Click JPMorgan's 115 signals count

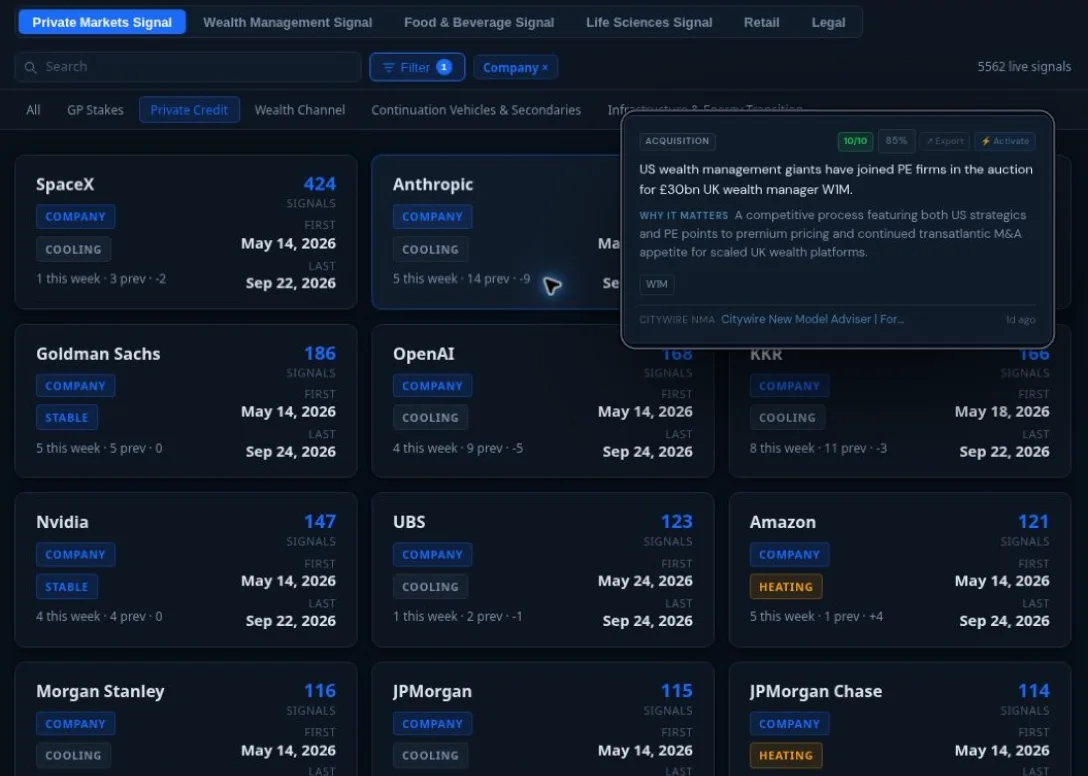tap(677, 691)
